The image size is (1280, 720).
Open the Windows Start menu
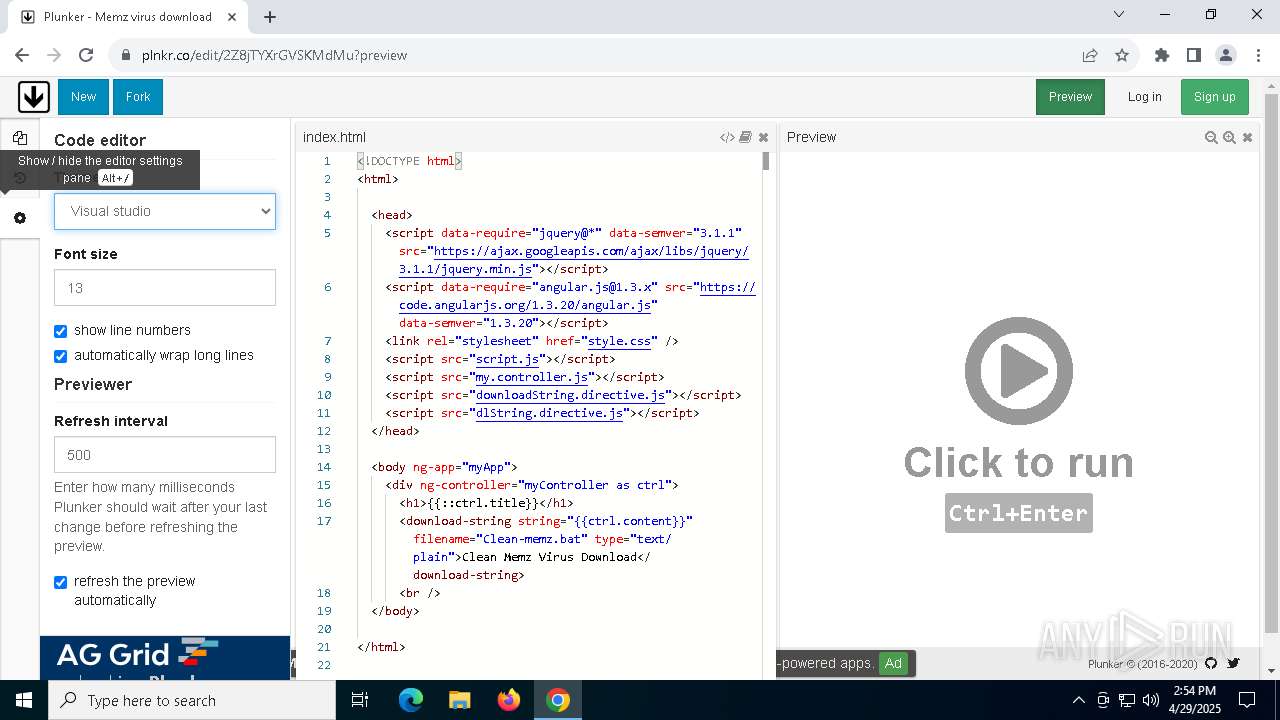(x=24, y=700)
